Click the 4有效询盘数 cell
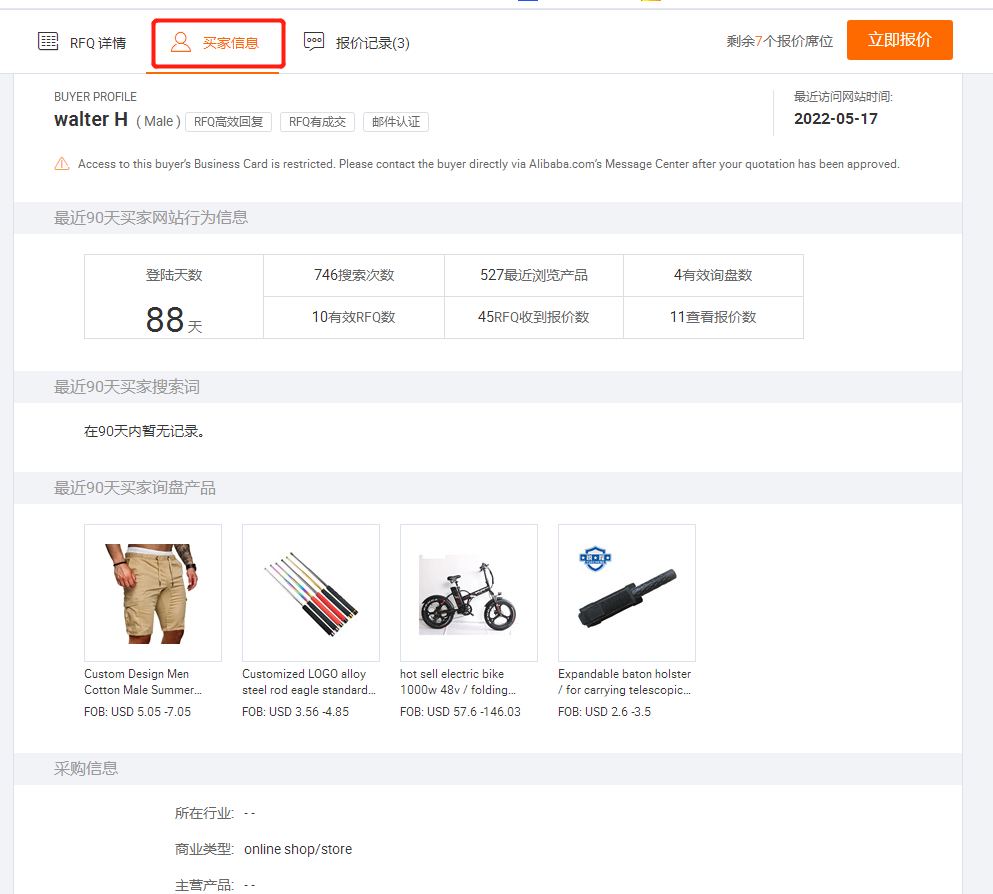The image size is (993, 894). [x=713, y=275]
